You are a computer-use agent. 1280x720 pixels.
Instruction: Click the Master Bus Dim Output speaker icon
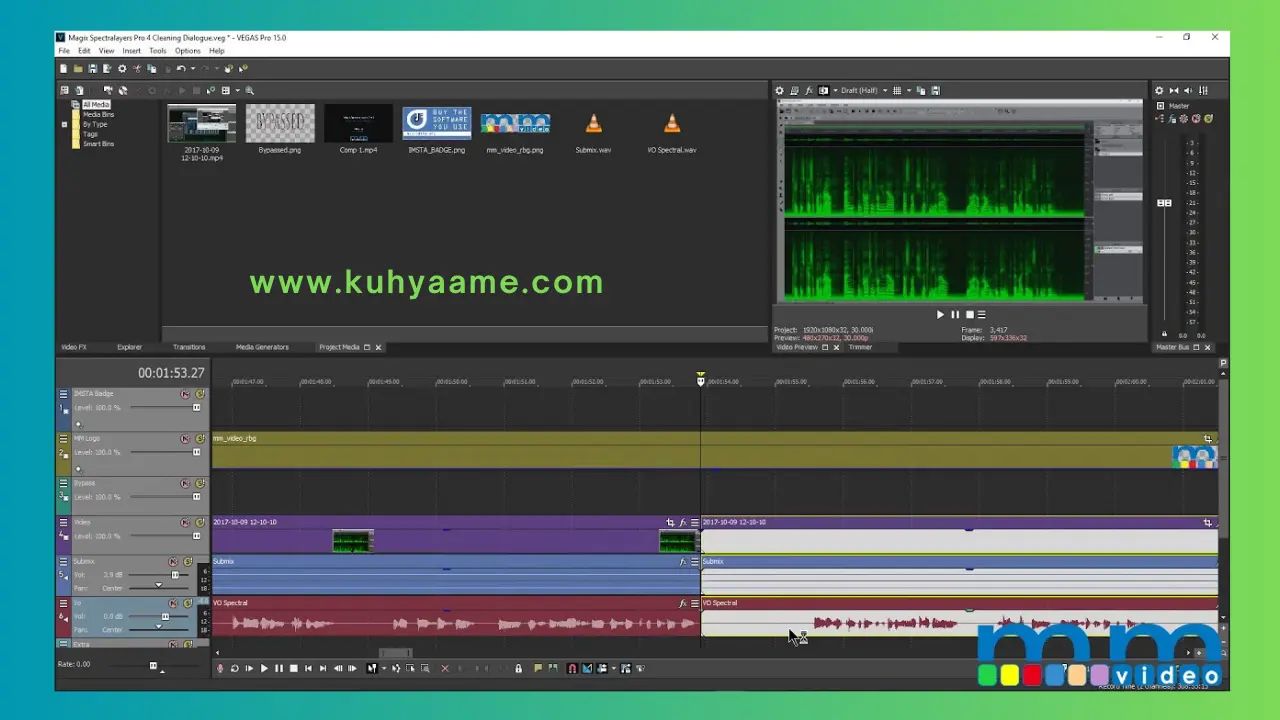(1188, 90)
